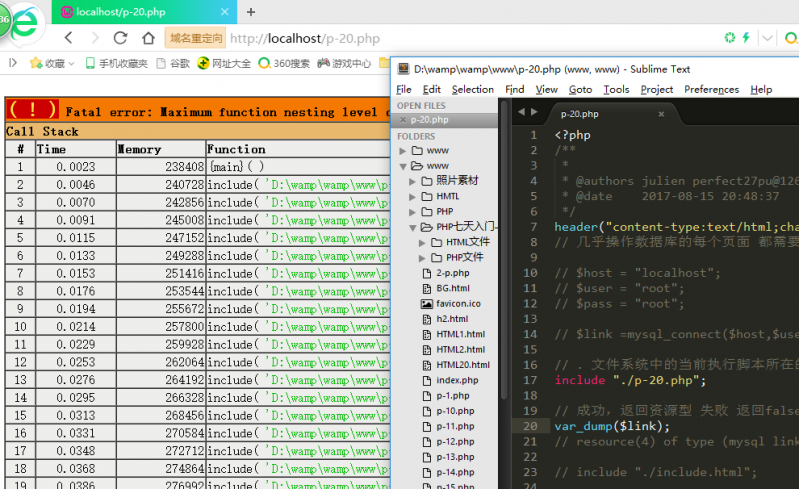Expand the 照片素材 folder

tap(412, 181)
